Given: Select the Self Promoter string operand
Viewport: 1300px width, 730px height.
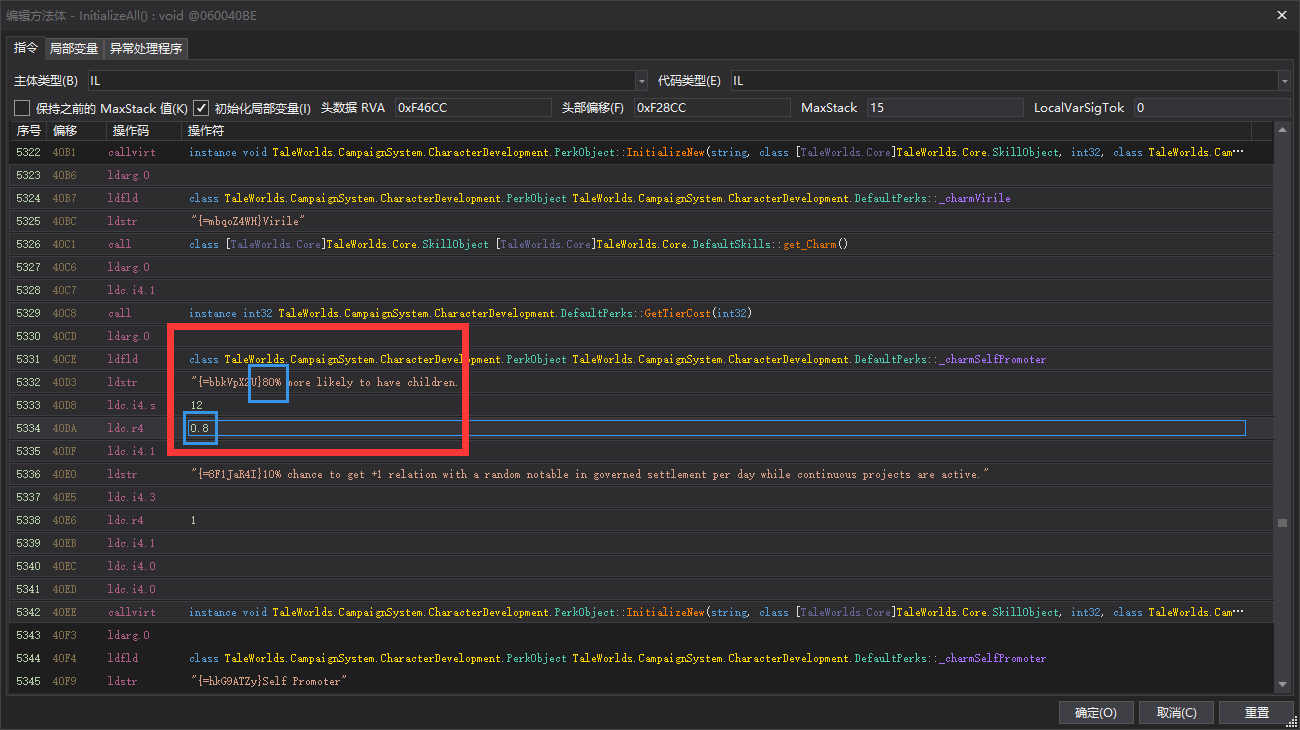Looking at the screenshot, I should point(268,681).
